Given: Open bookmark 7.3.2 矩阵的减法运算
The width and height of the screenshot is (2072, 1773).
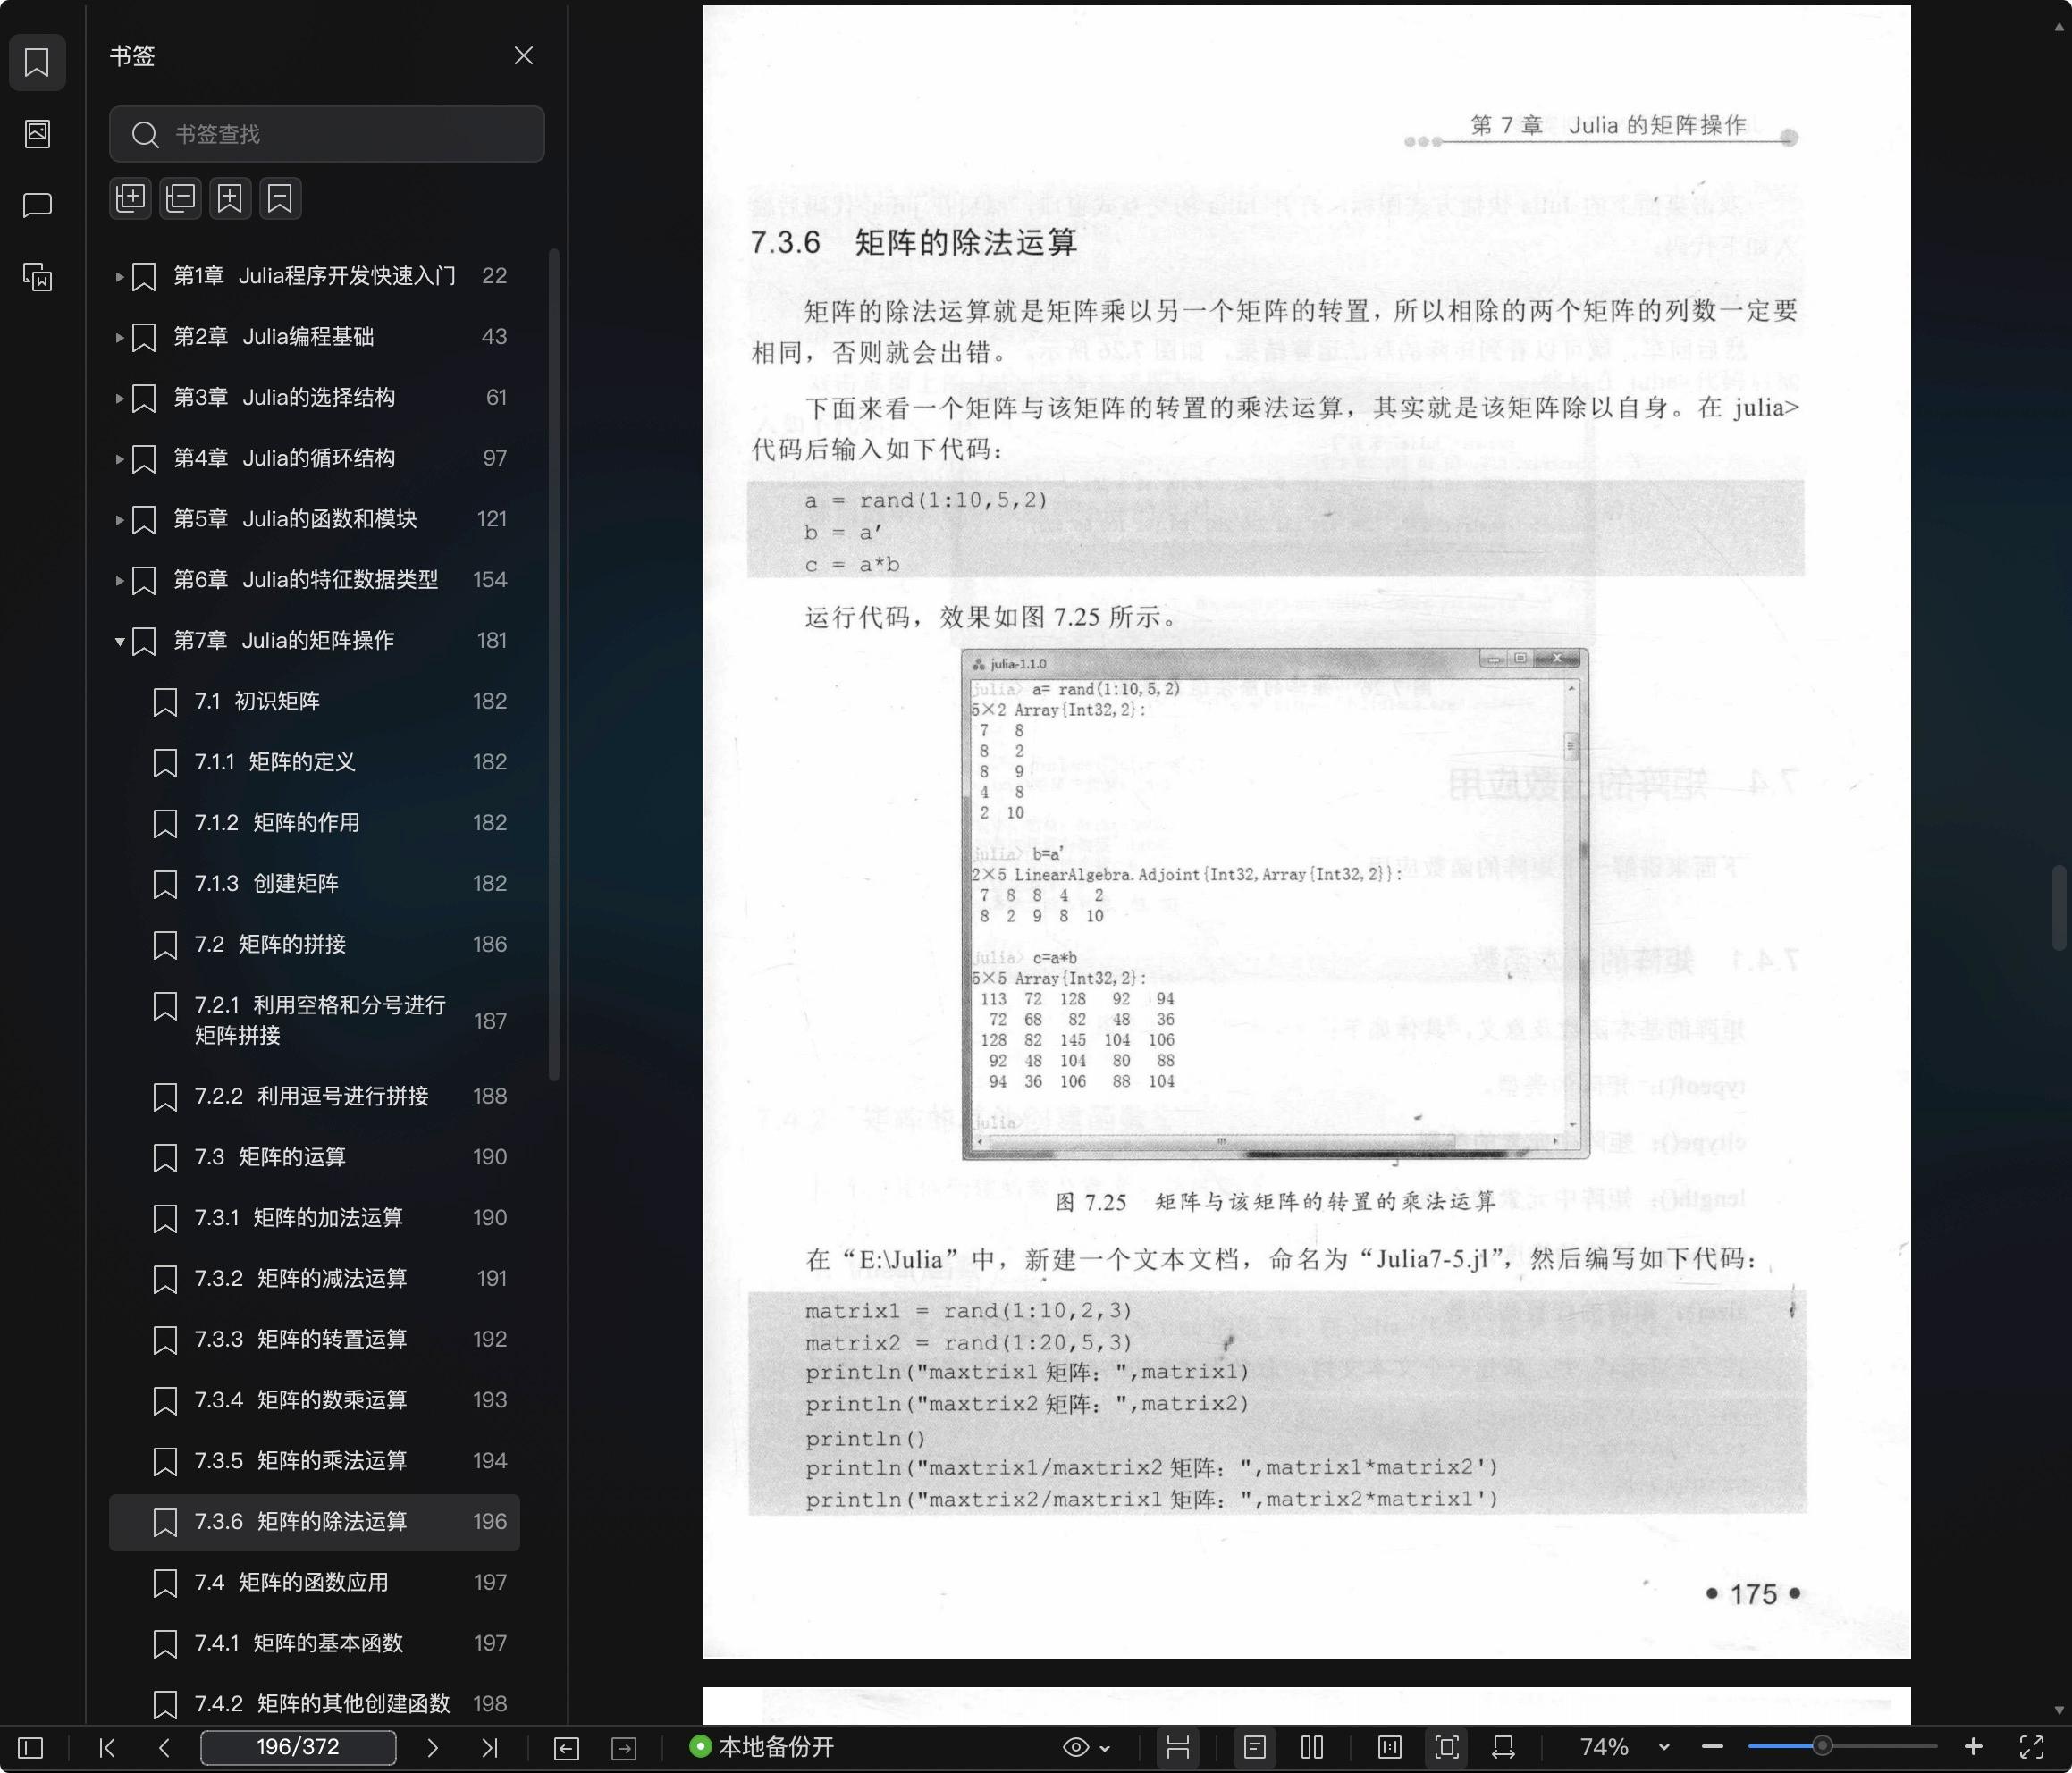Looking at the screenshot, I should (x=314, y=1279).
